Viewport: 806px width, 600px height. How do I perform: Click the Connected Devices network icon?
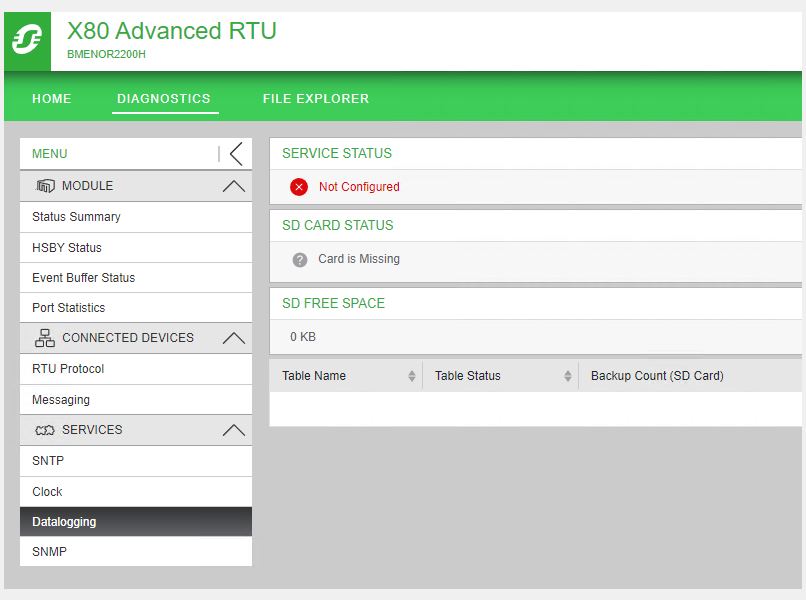pyautogui.click(x=45, y=338)
